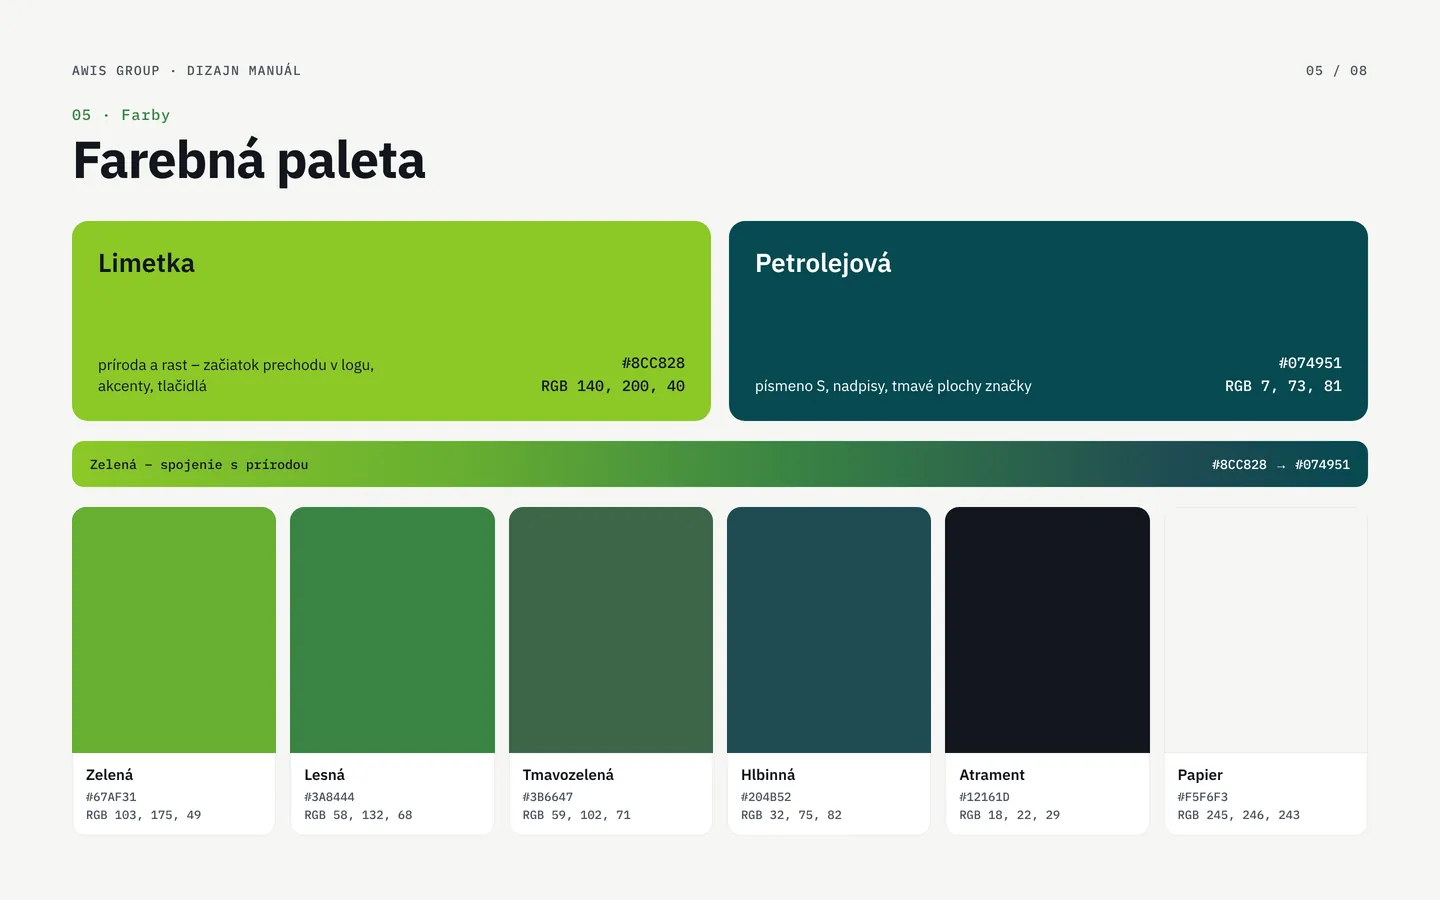This screenshot has width=1440, height=900.
Task: Click the Limetka description about príroda a rast
Action: click(x=236, y=375)
